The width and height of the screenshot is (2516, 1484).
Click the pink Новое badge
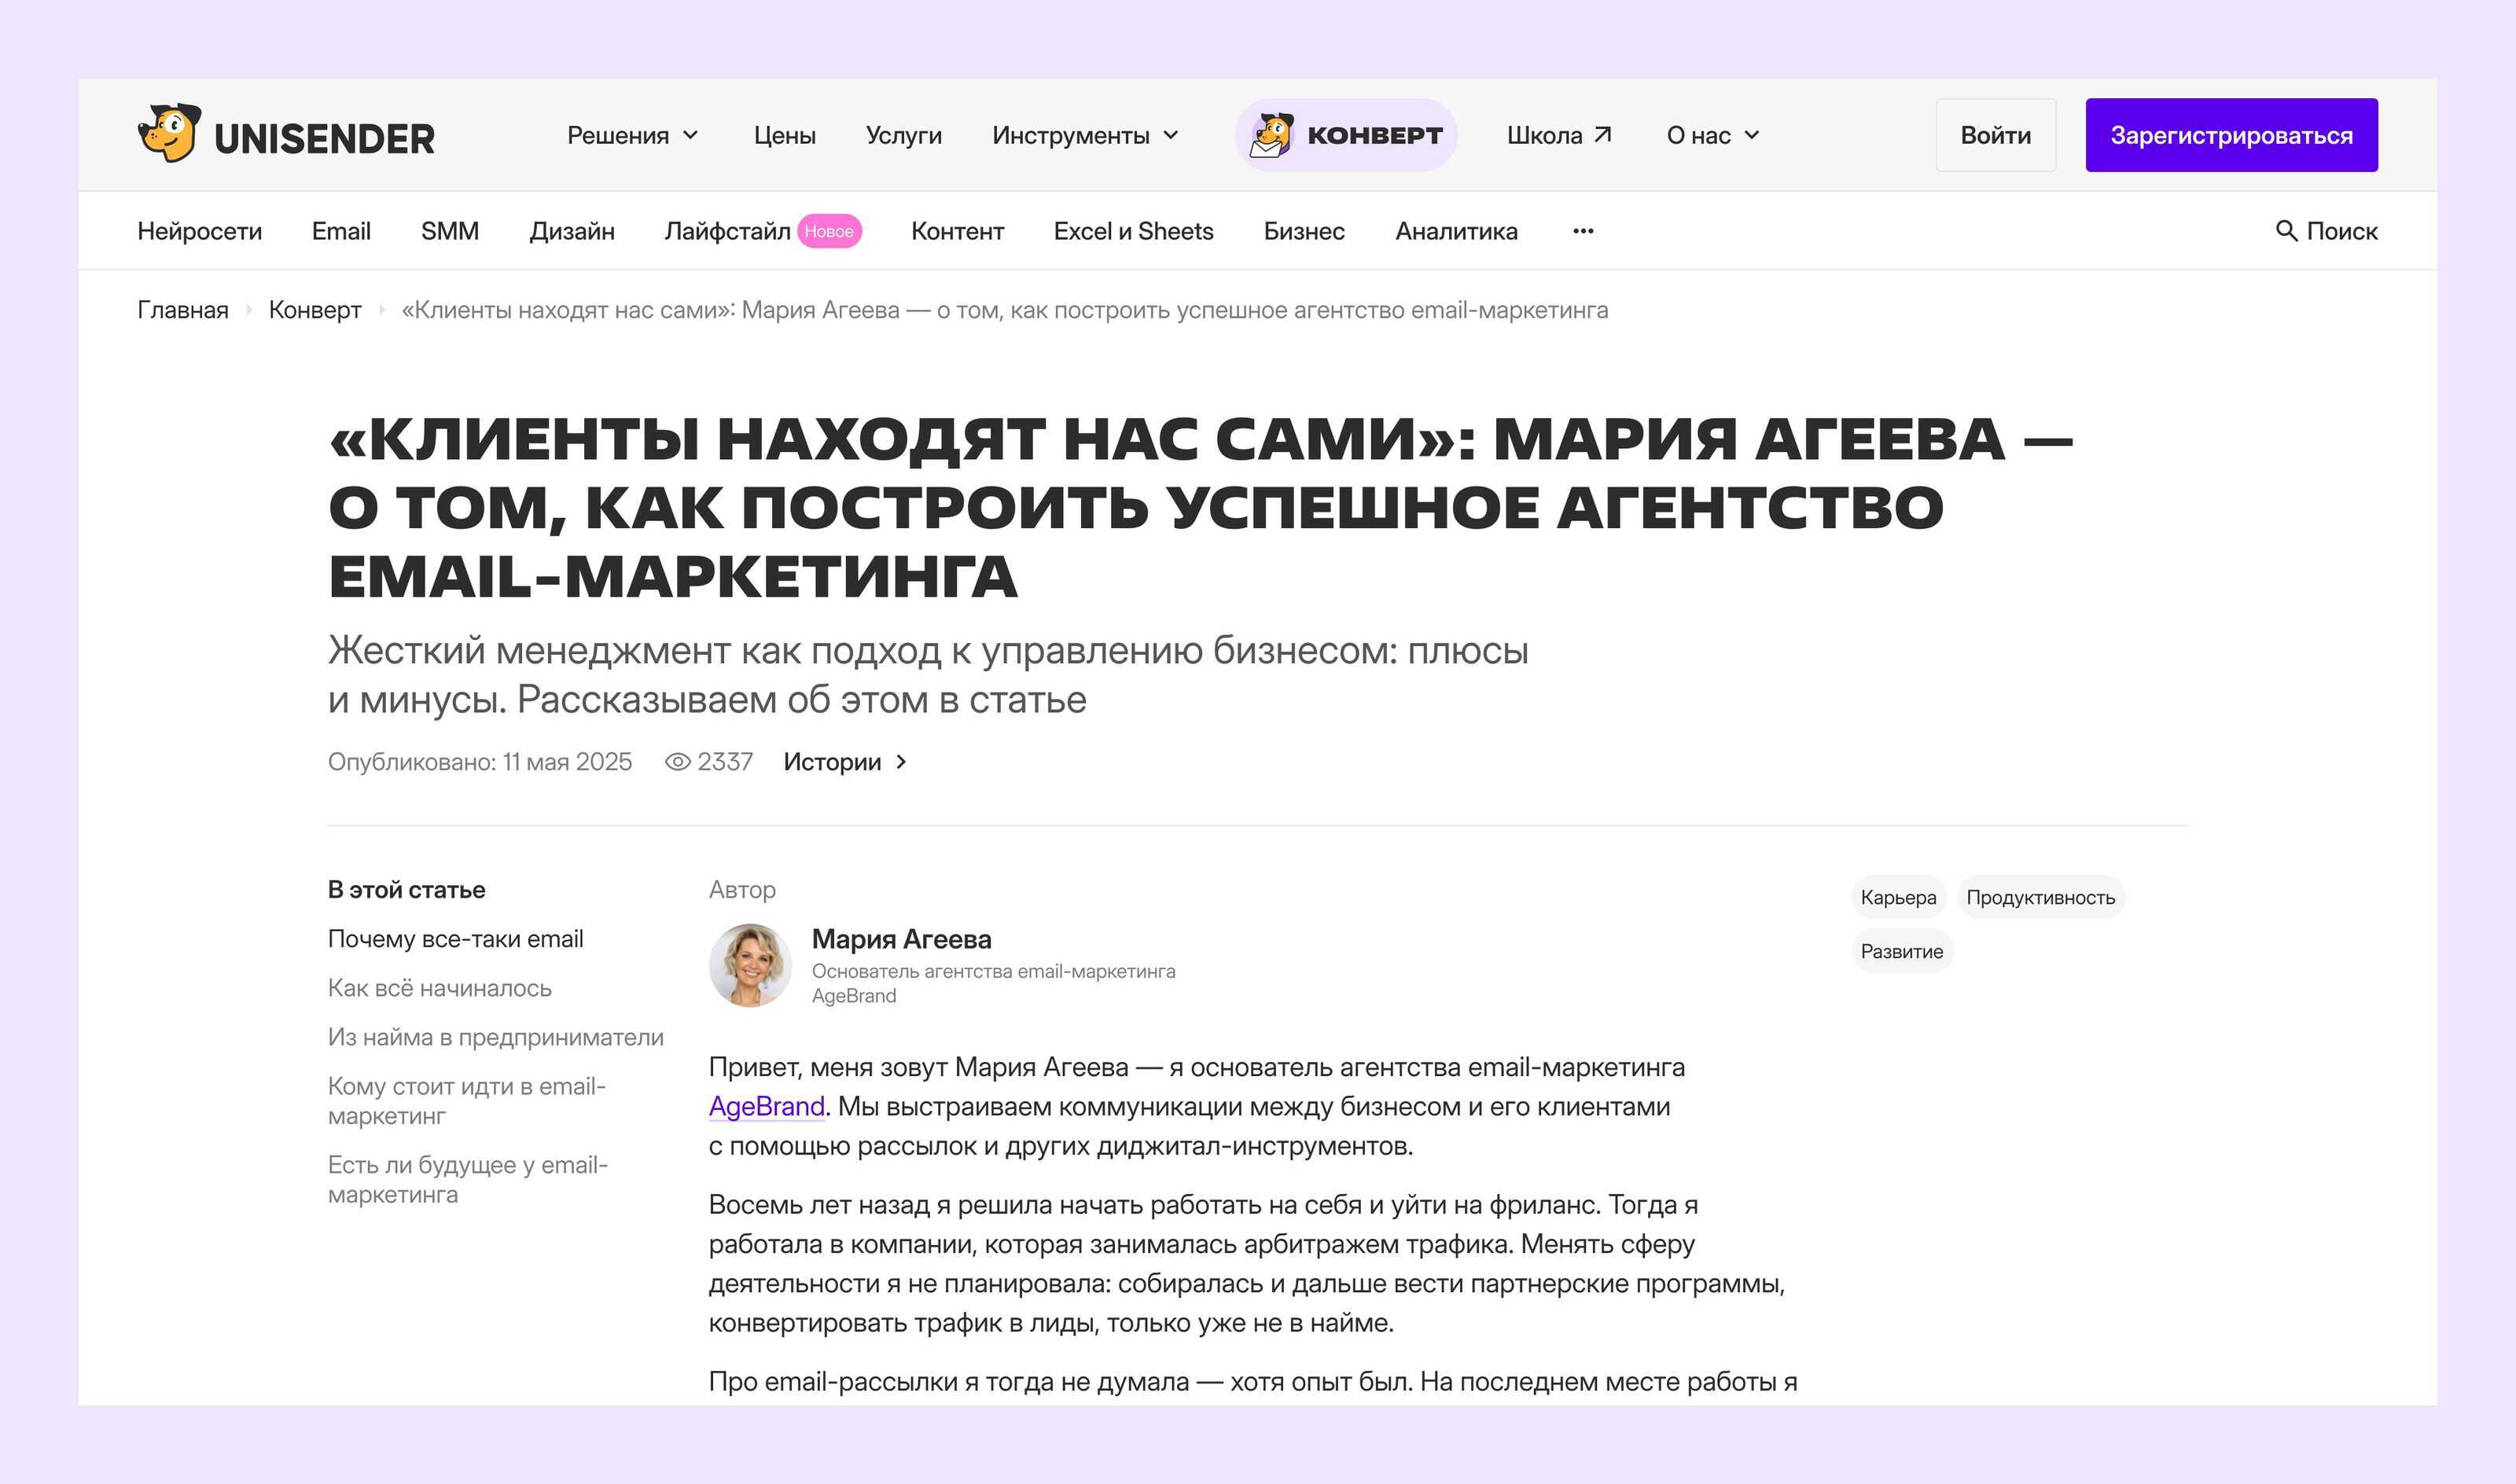[x=828, y=231]
